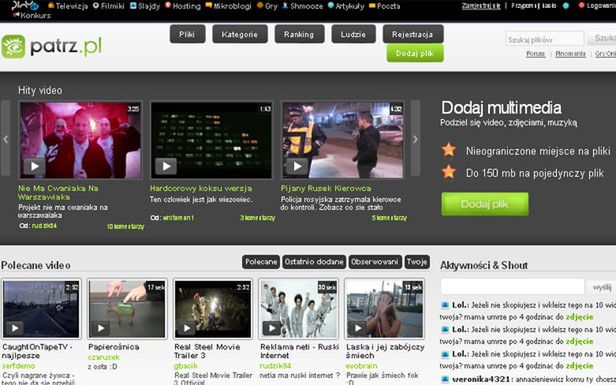
Task: Open the Zarejestruj się link
Action: tap(481, 6)
